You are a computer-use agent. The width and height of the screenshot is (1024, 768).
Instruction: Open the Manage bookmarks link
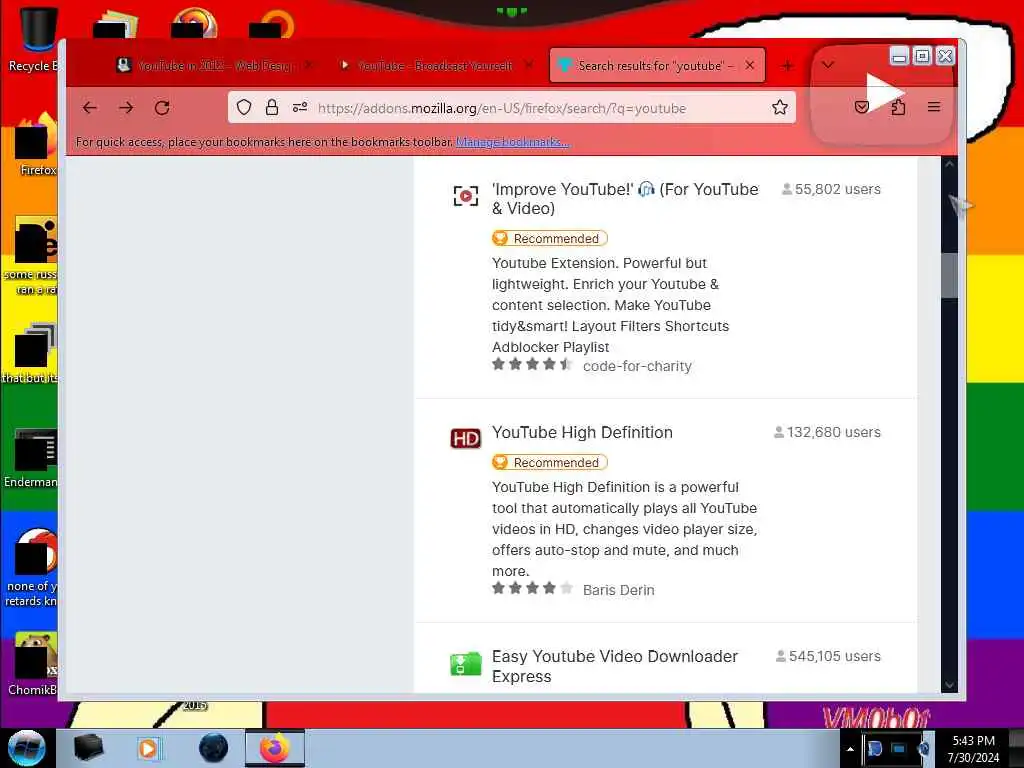tap(513, 142)
